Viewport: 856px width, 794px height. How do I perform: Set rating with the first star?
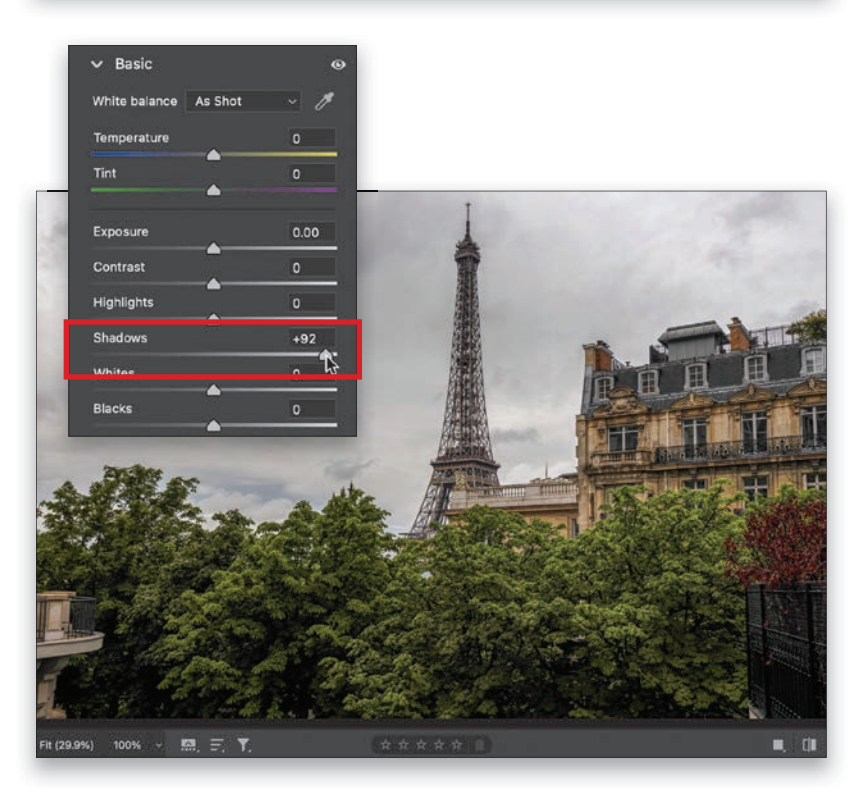[385, 745]
